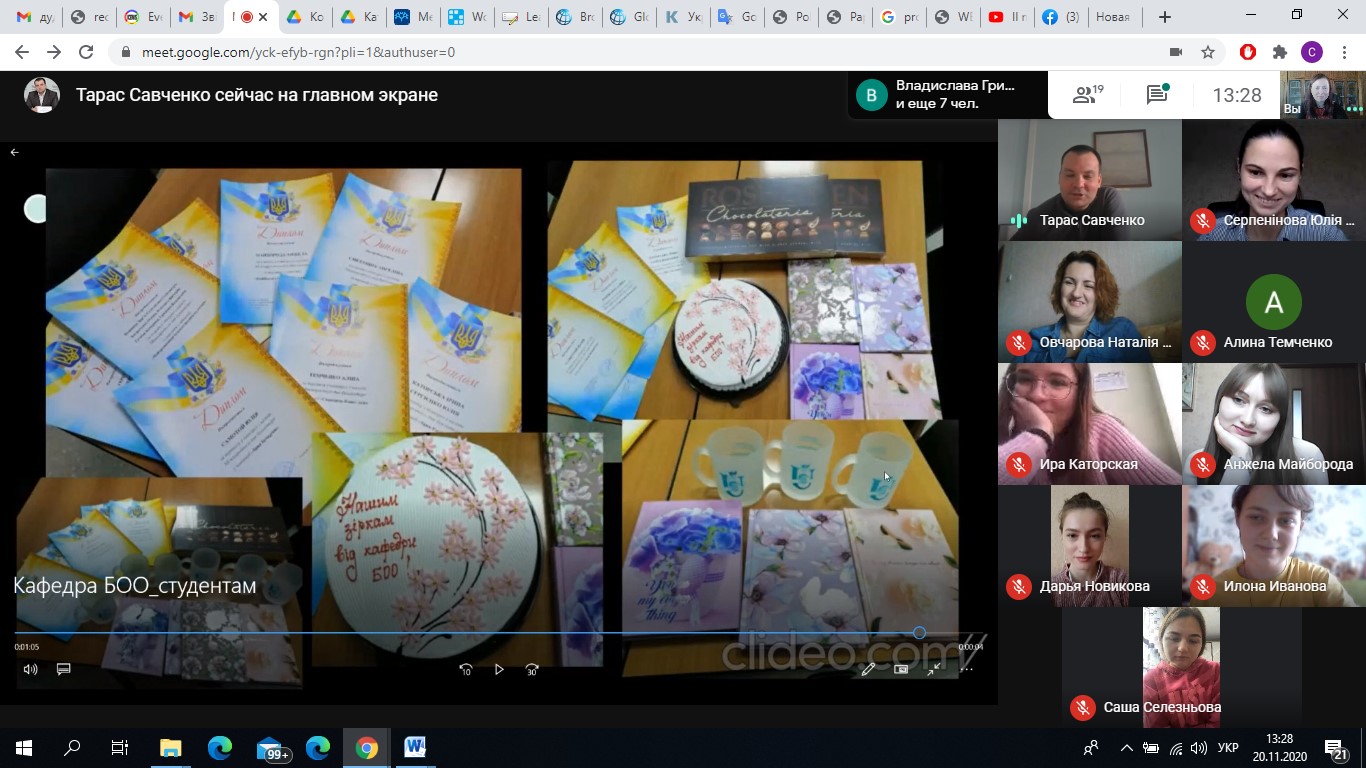The image size is (1366, 768).
Task: Switch video player to mini view
Action: [x=901, y=669]
